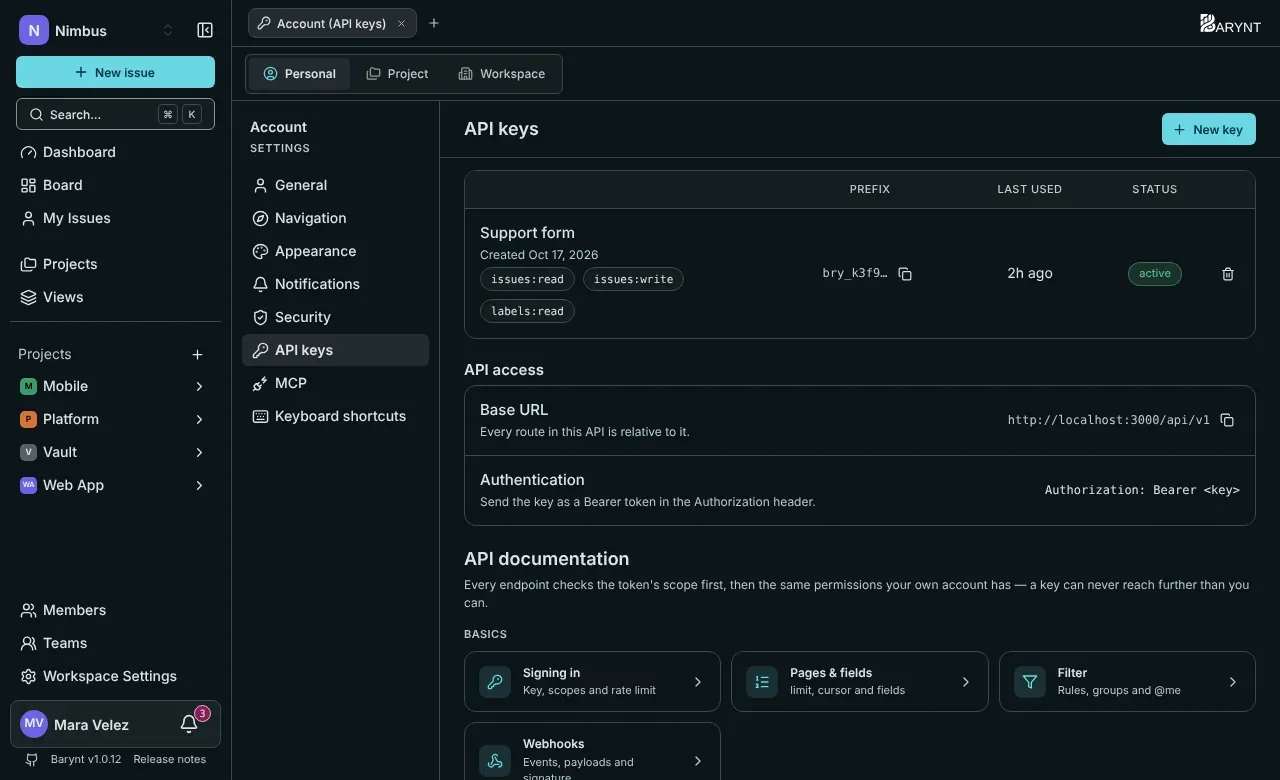Select the Mobile project

click(x=65, y=386)
